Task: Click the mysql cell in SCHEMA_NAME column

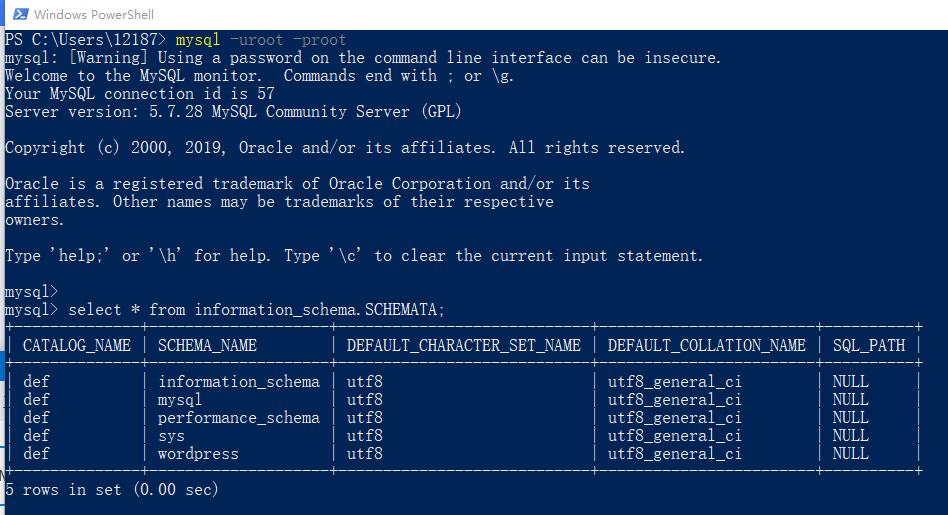Action: (180, 400)
